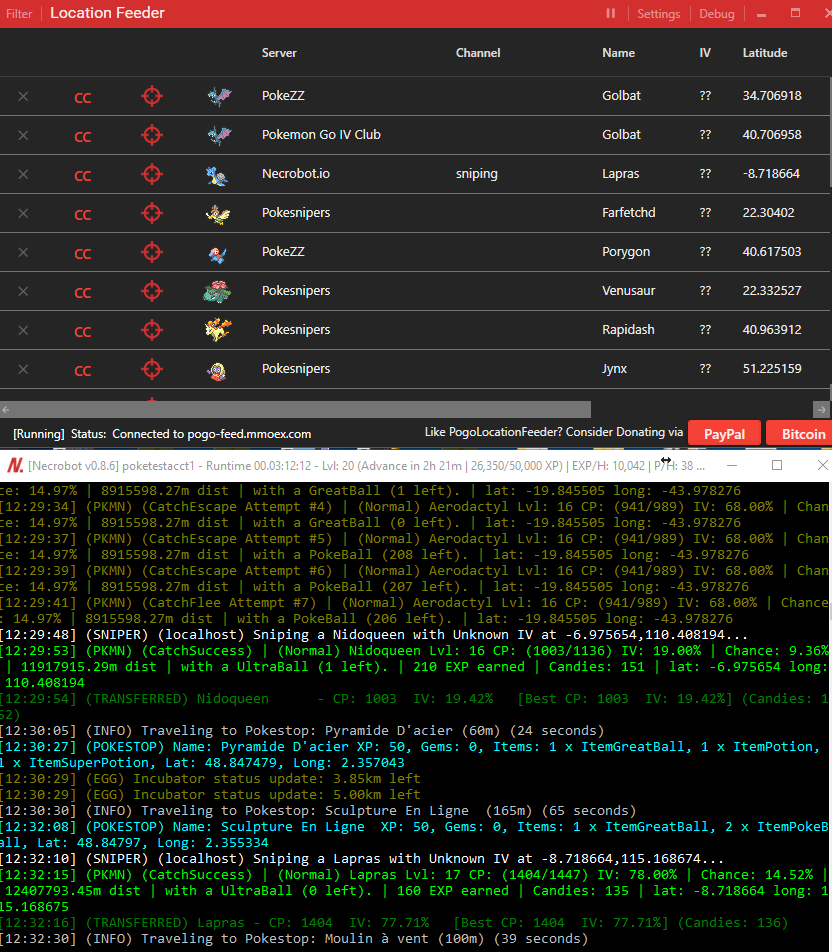Select the 'Pokemon Go IV Club' server cell
Viewport: 832px width, 952px height.
(321, 135)
